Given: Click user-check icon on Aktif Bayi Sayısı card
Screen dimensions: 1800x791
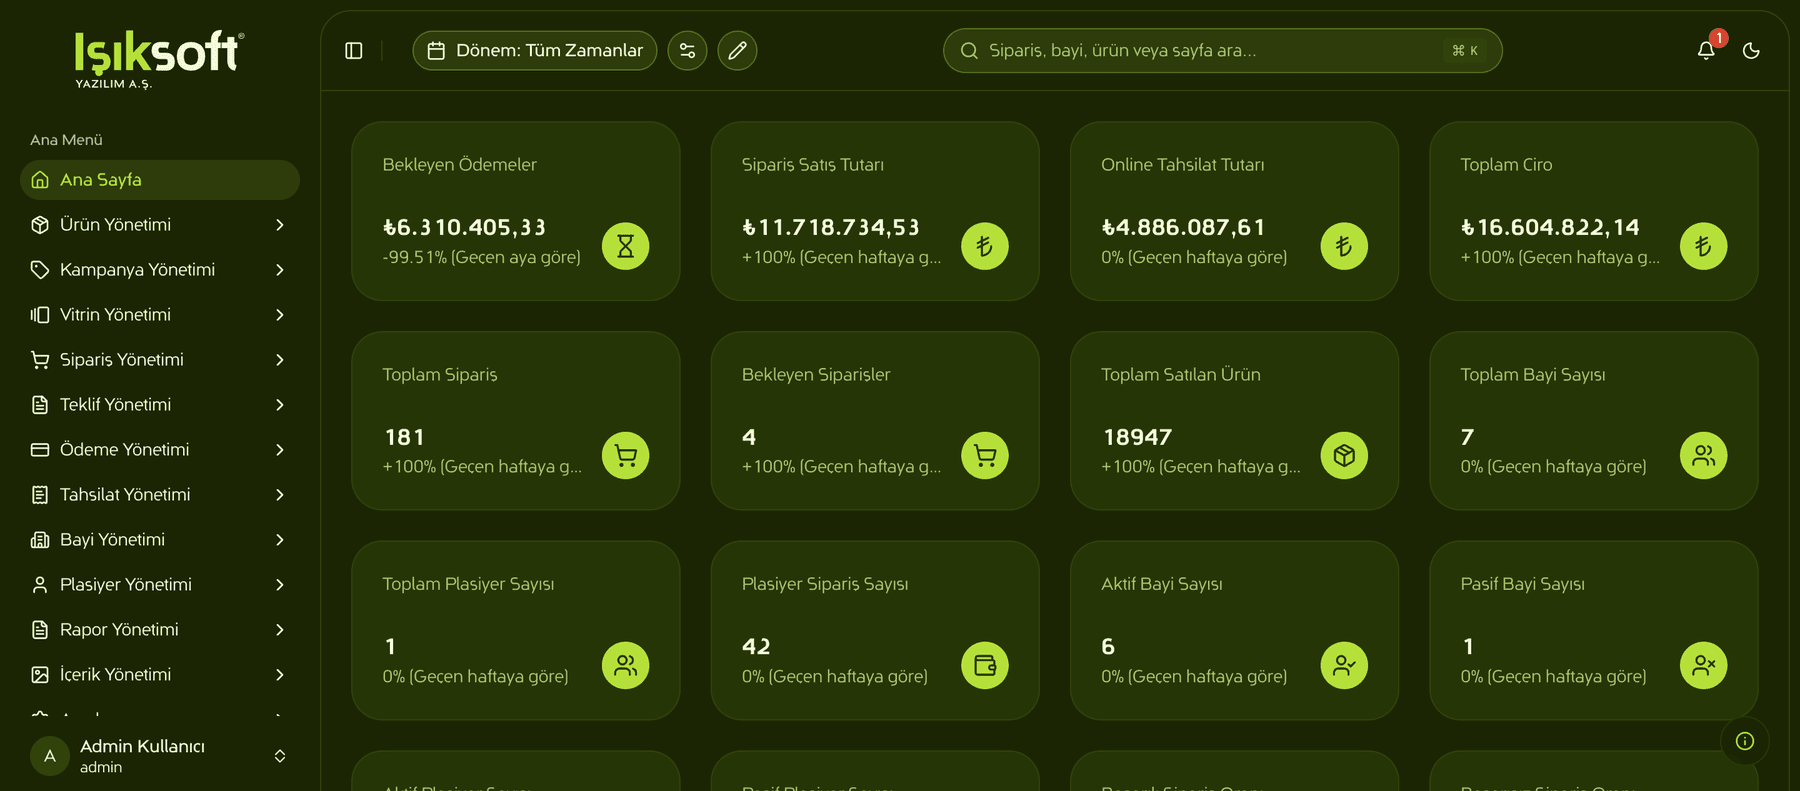Looking at the screenshot, I should click(1344, 666).
